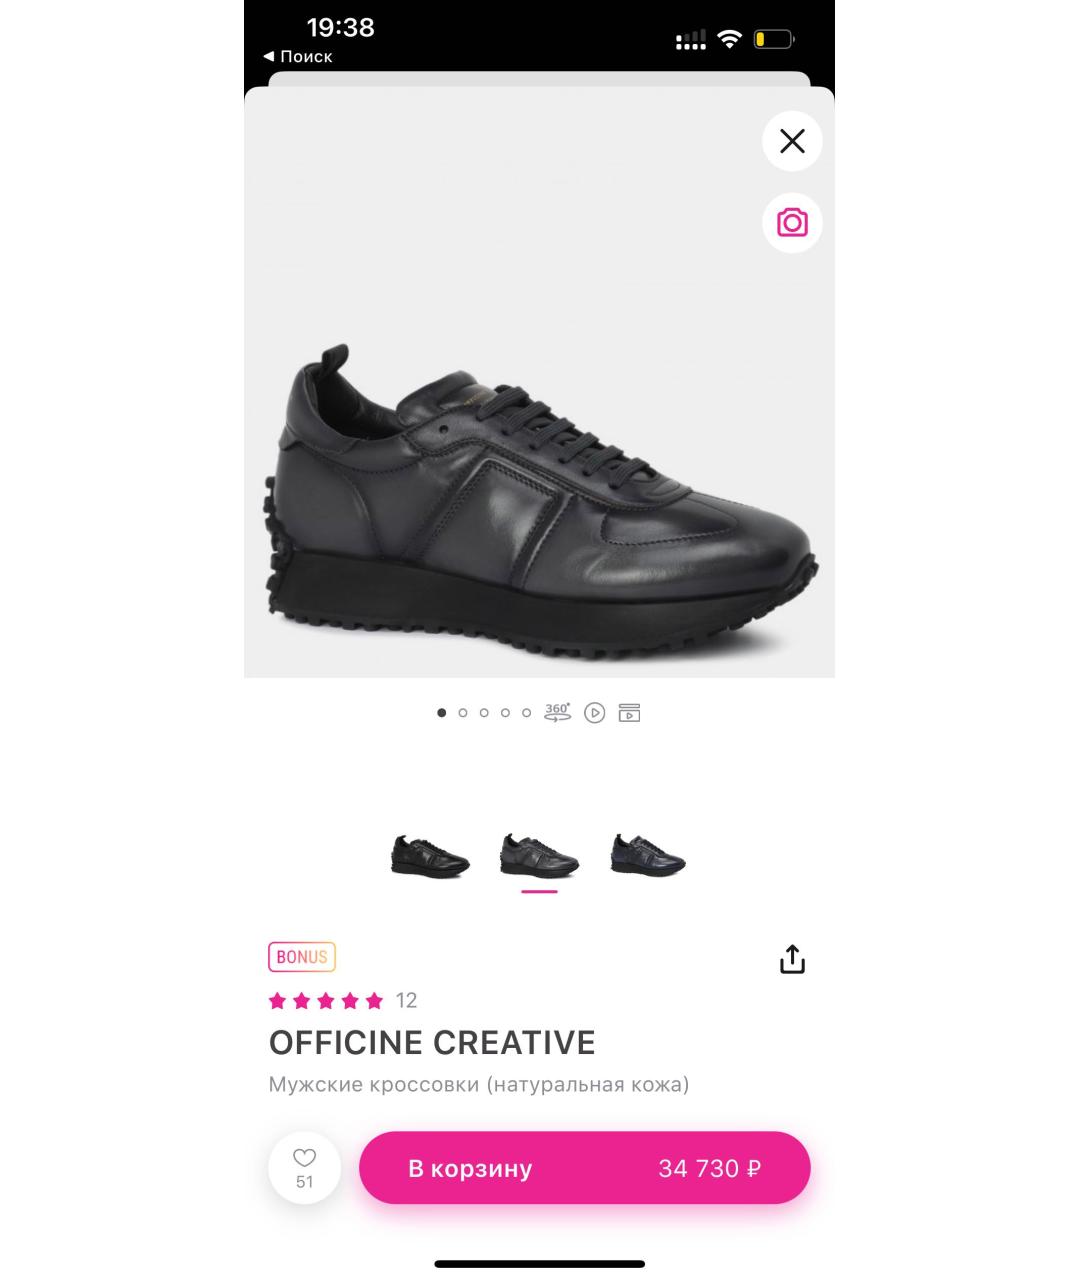Screen dimensions: 1080x1280
Task: Jump to fifth photo dot
Action: [x=526, y=713]
